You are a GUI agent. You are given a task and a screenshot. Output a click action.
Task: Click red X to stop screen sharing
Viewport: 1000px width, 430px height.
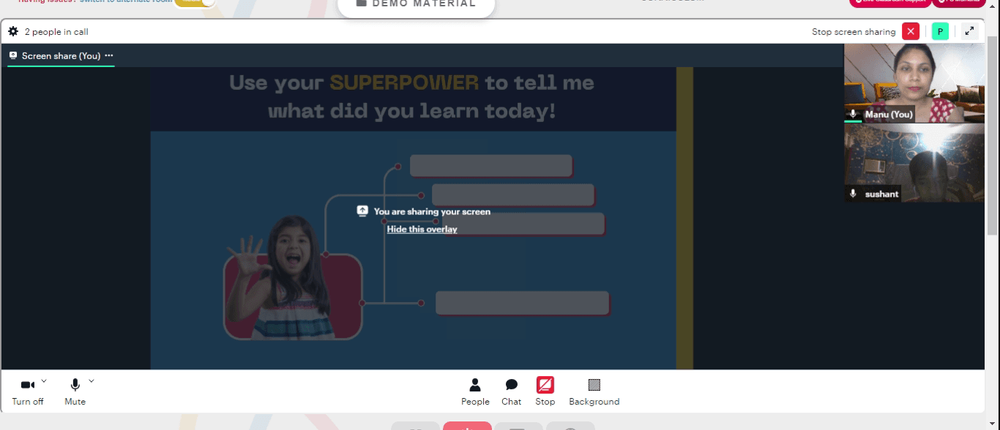coord(911,31)
